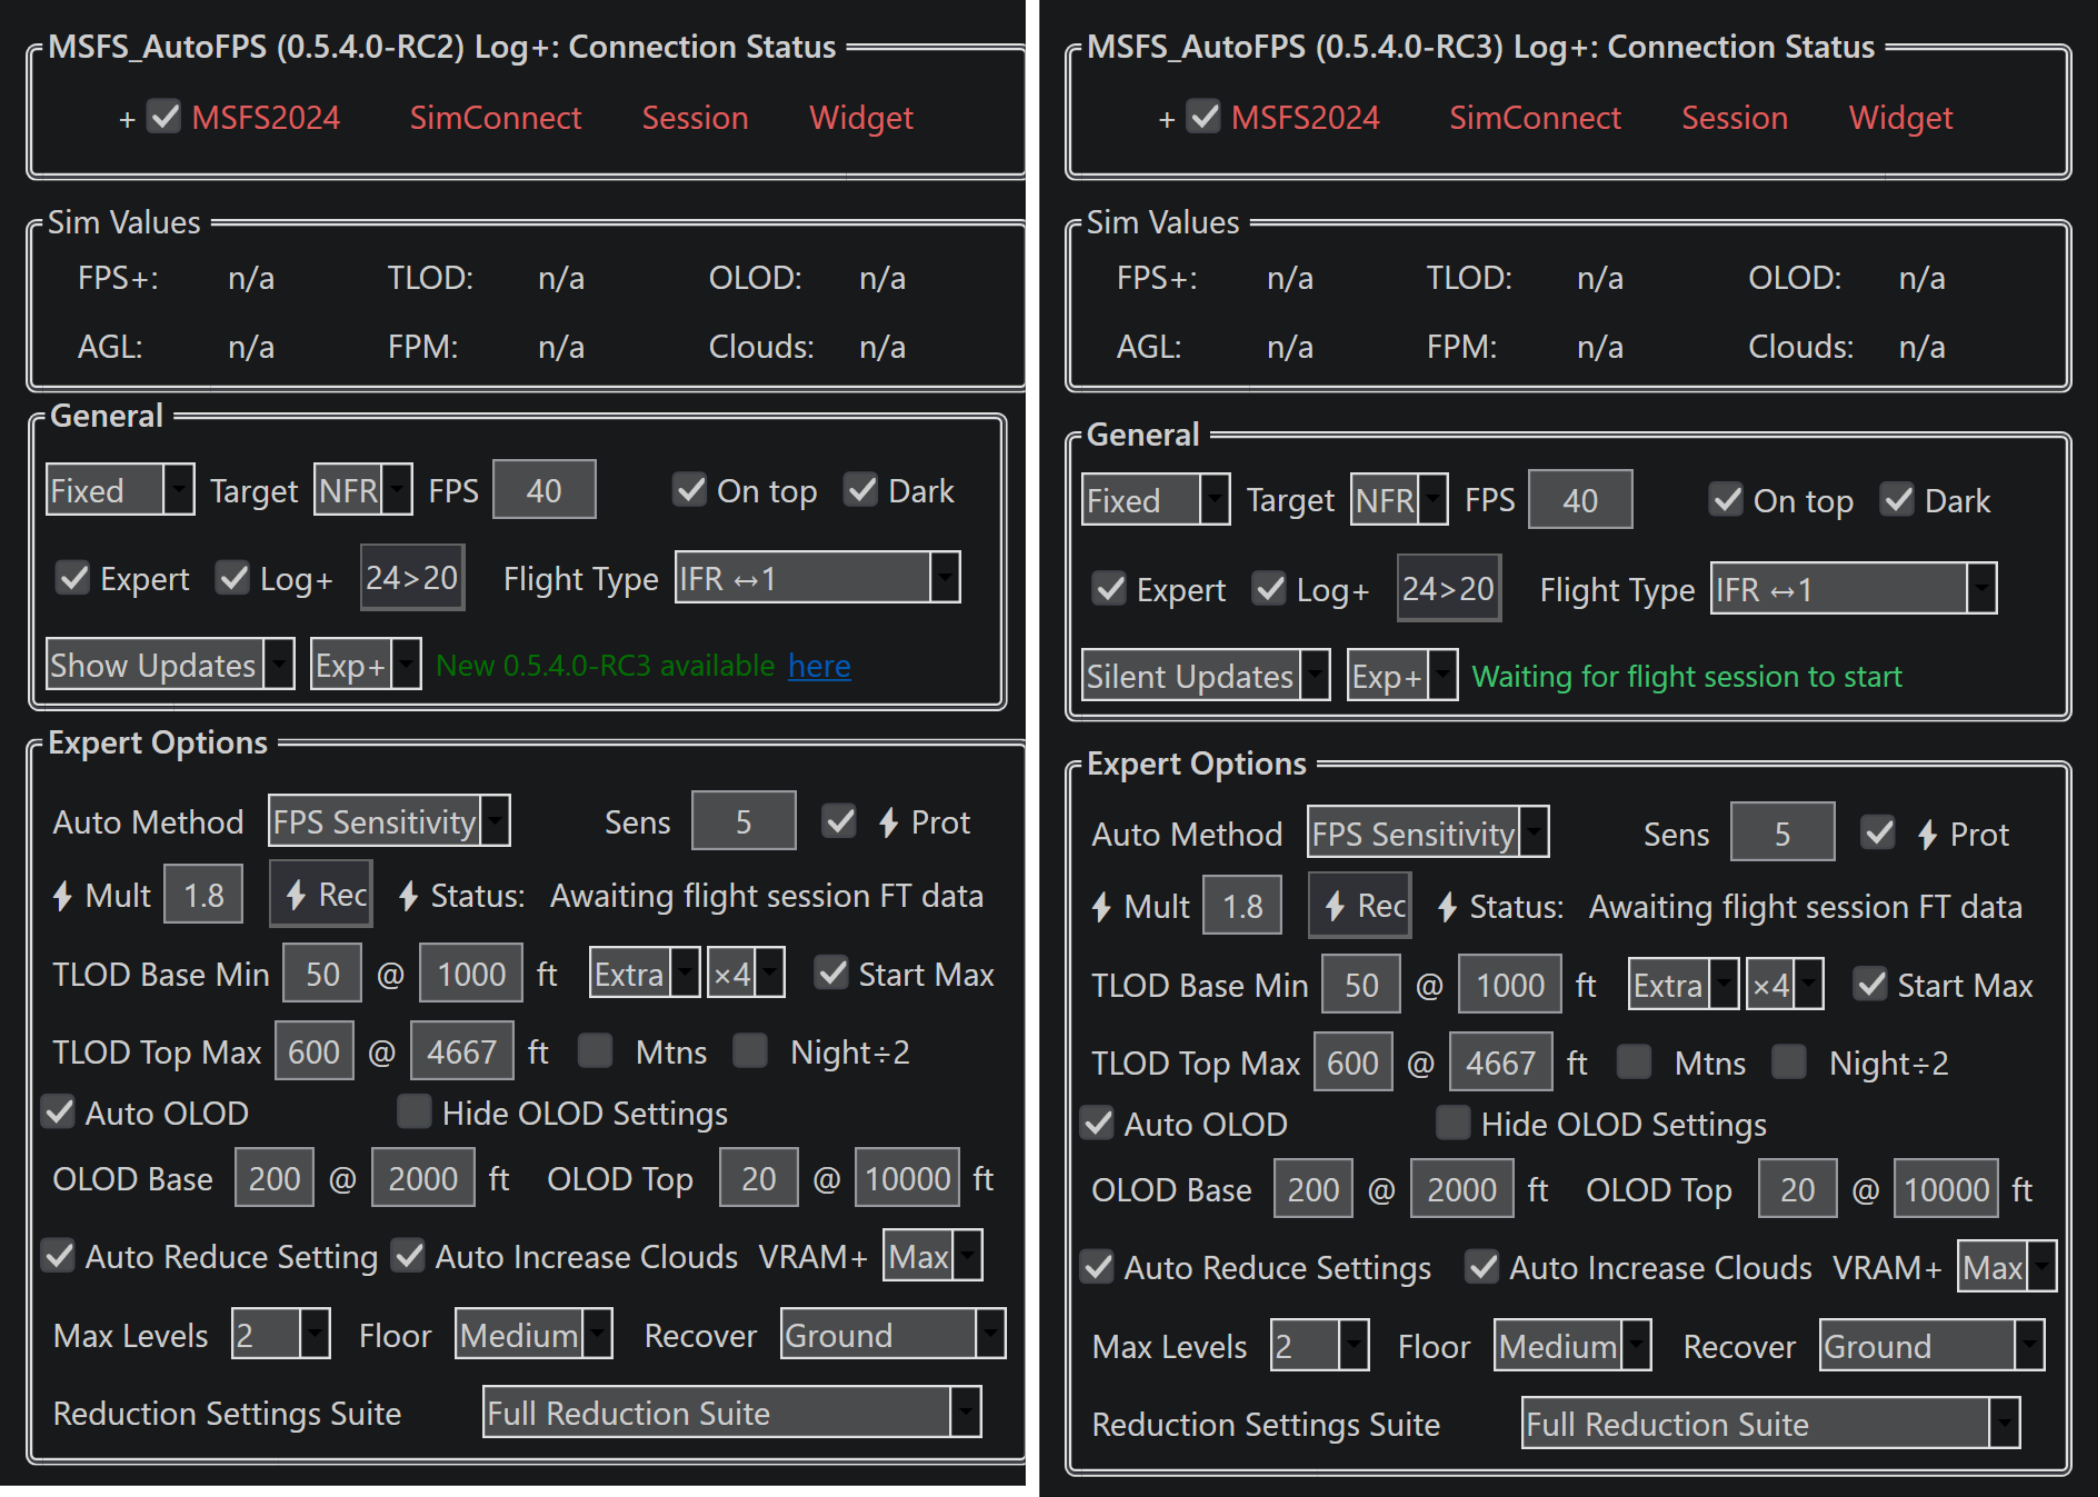This screenshot has width=2100, height=1497.
Task: Toggle the Prot checkbox in RC3 window
Action: [x=1878, y=833]
